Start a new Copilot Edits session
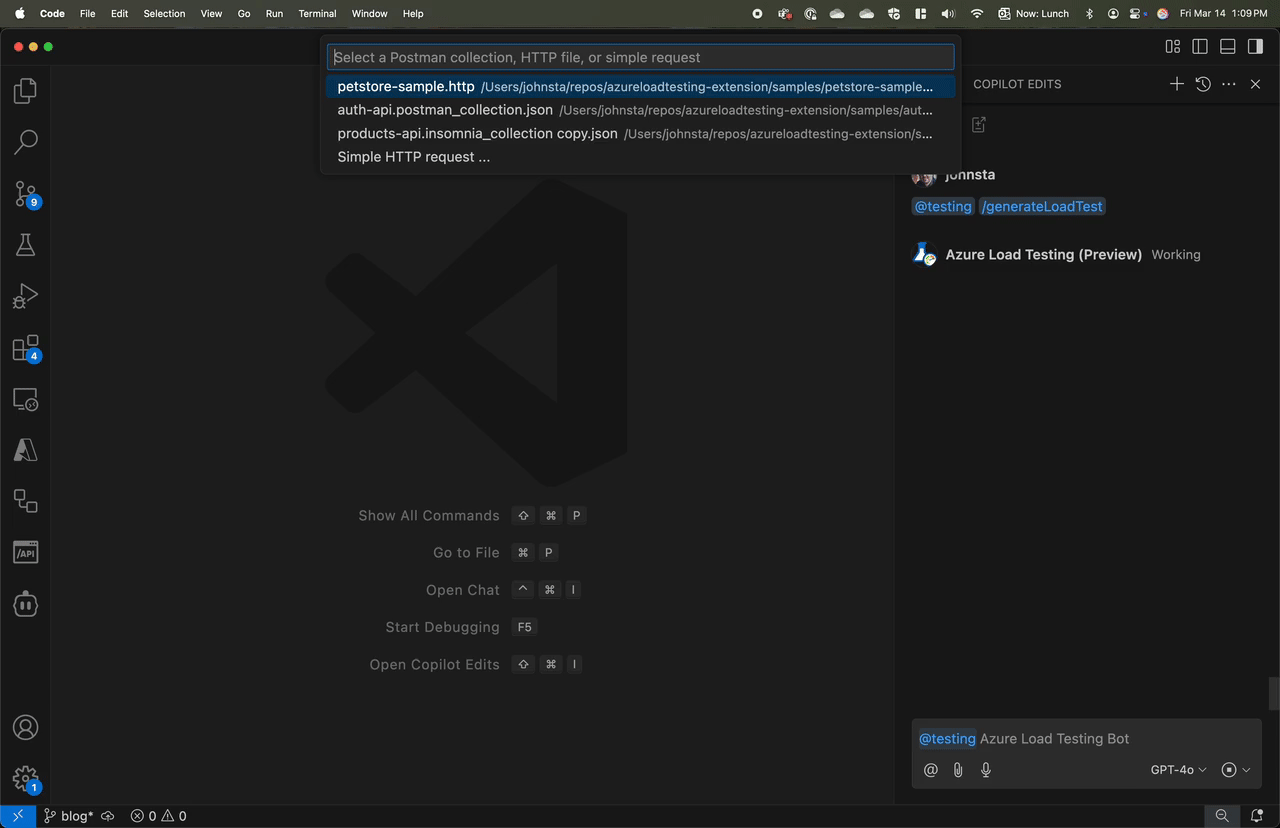Viewport: 1280px width, 828px height. tap(1177, 84)
